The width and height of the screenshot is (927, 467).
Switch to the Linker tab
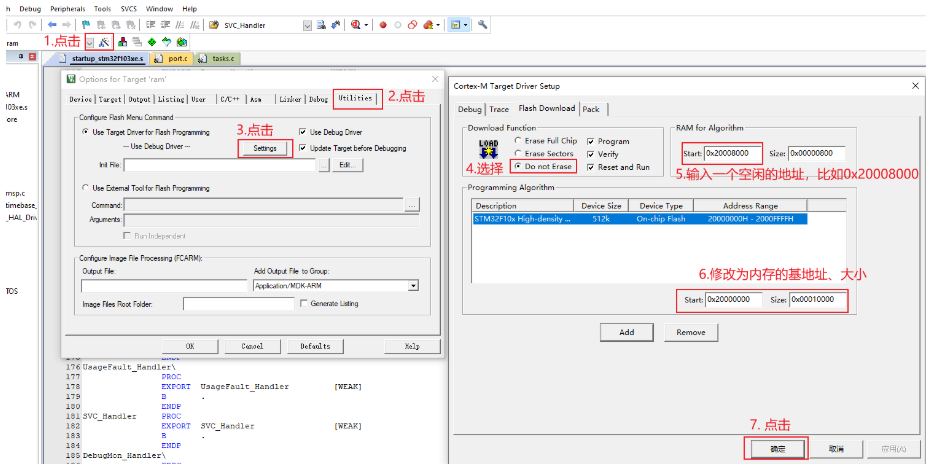[290, 99]
